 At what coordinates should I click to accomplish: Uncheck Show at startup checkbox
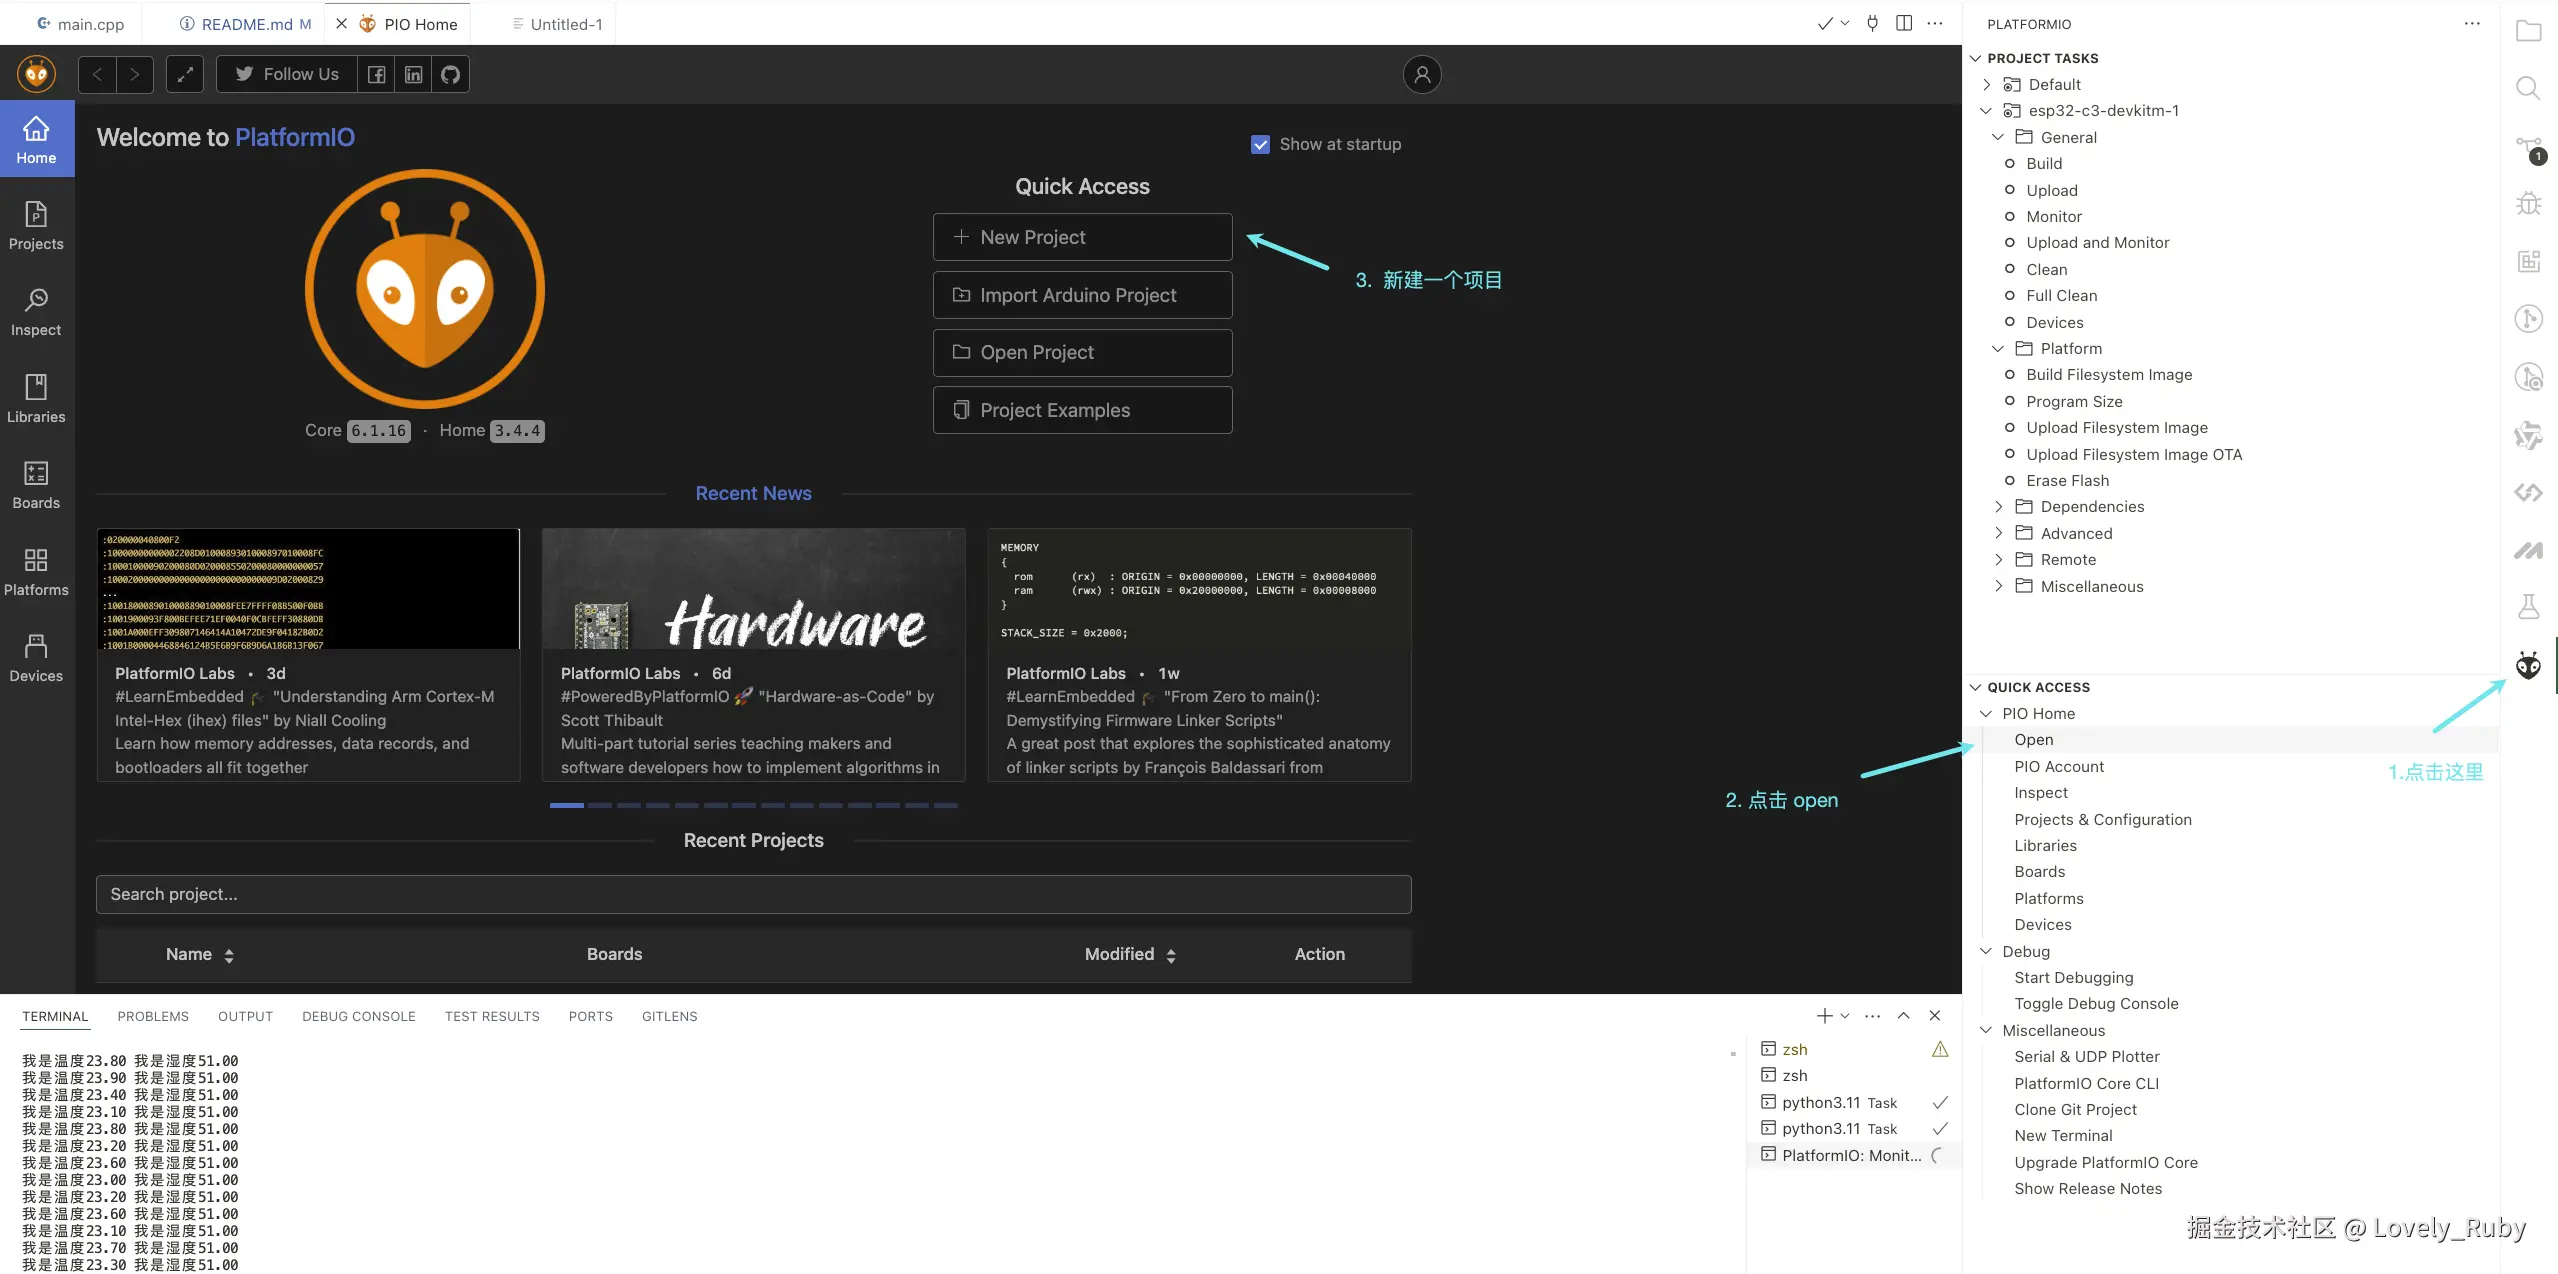click(x=1260, y=145)
